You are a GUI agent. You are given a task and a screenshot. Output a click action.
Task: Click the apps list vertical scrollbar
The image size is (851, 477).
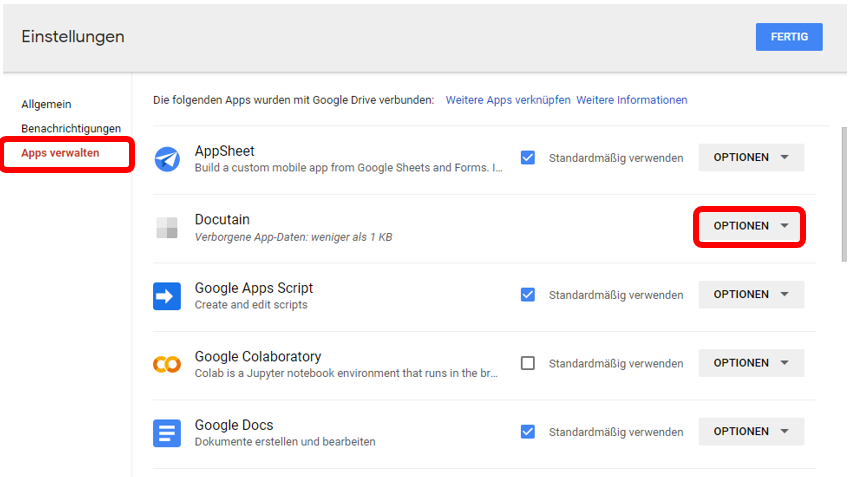844,194
